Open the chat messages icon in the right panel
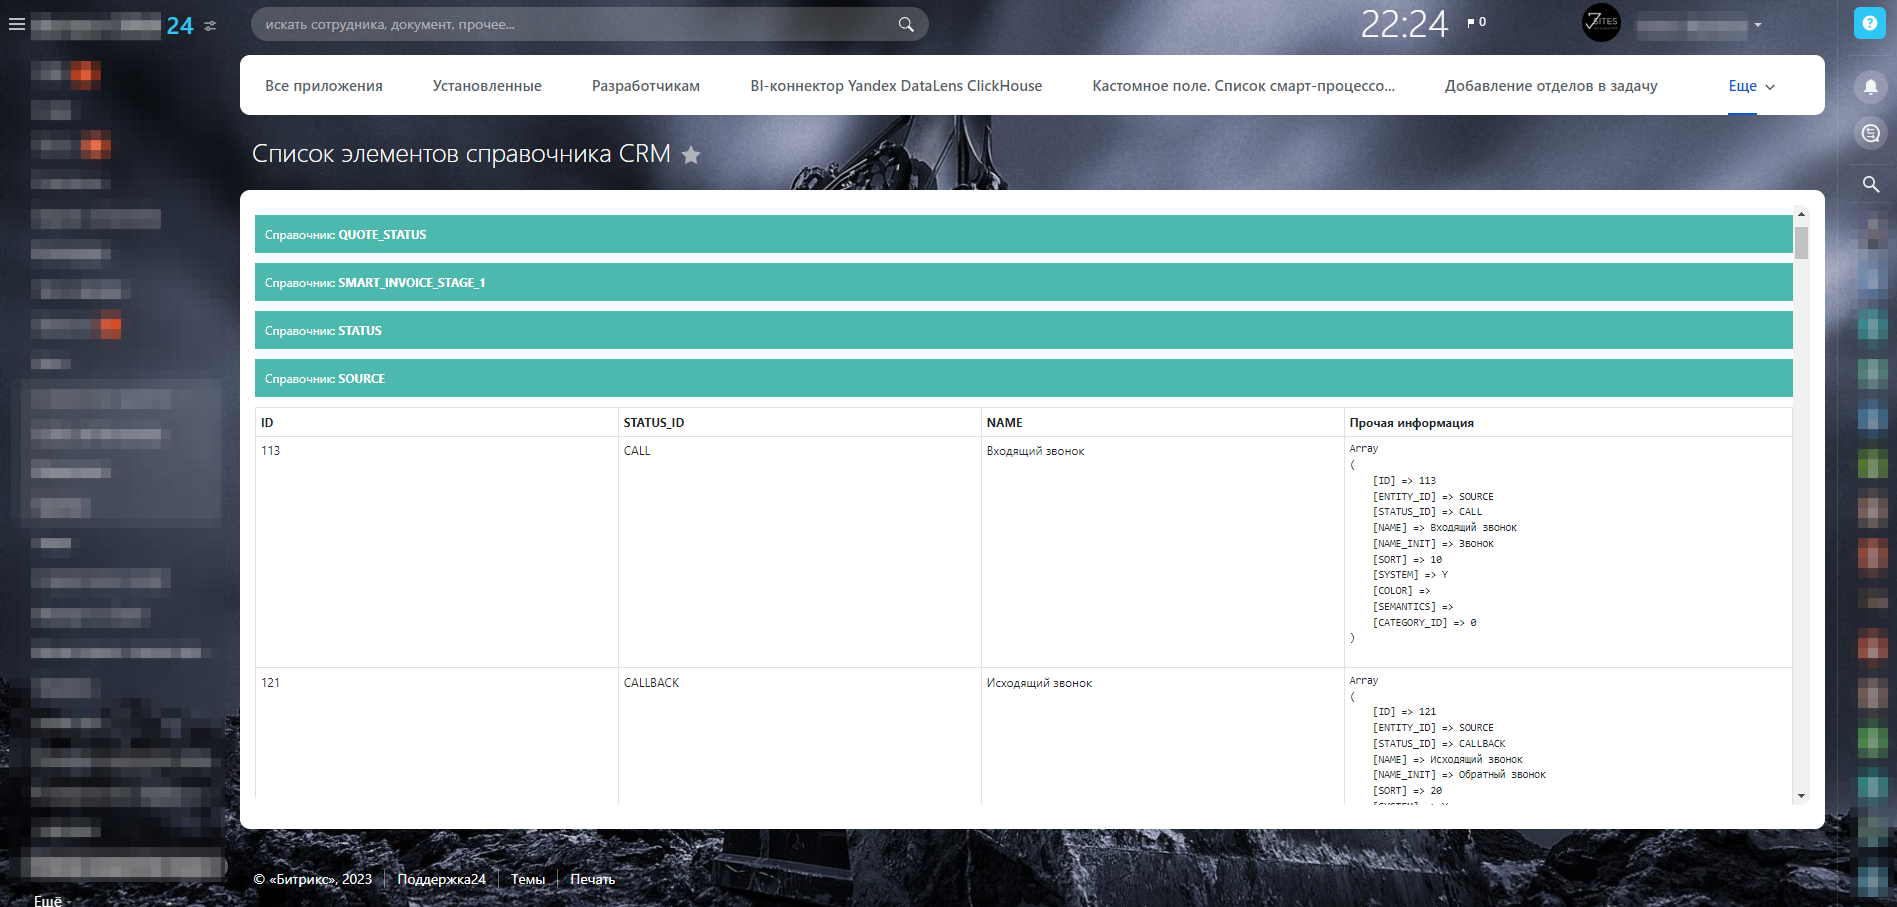This screenshot has height=907, width=1897. pyautogui.click(x=1870, y=133)
